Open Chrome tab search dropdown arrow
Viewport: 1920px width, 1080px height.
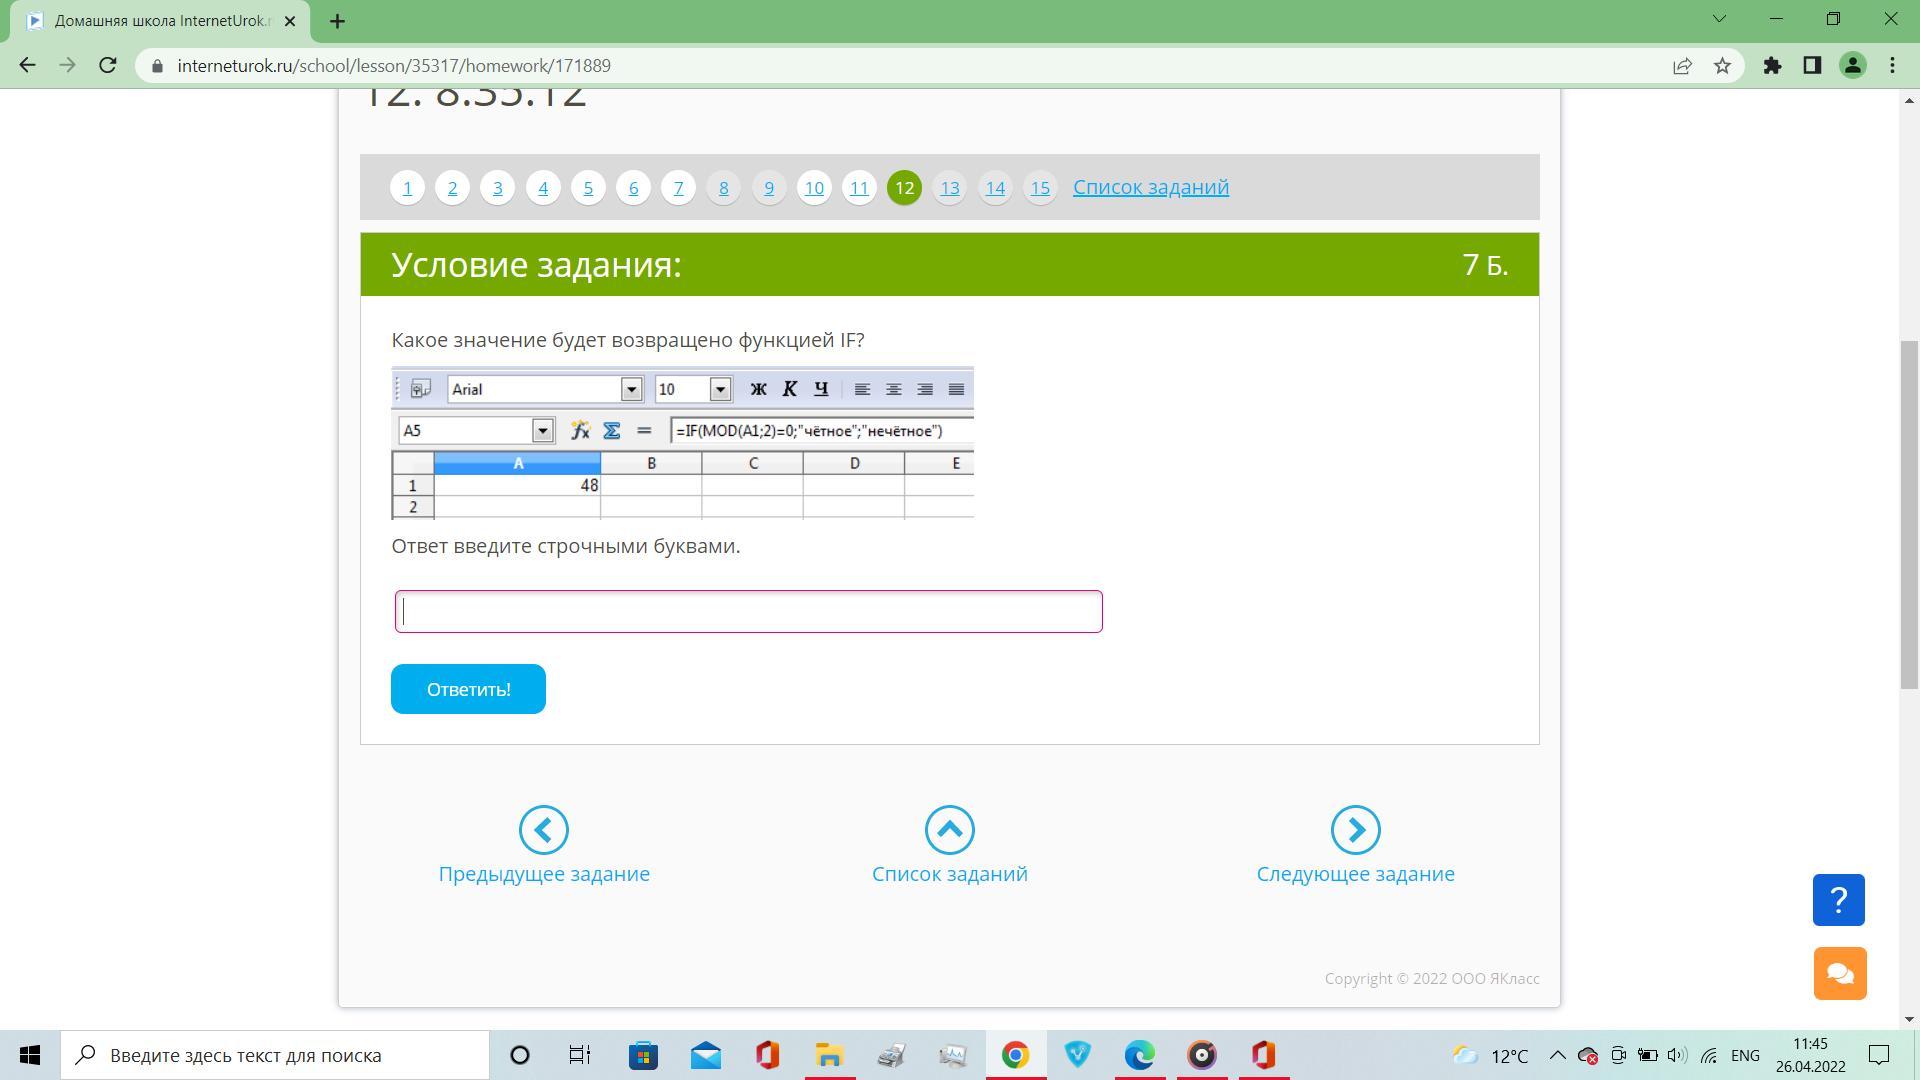pos(1721,19)
